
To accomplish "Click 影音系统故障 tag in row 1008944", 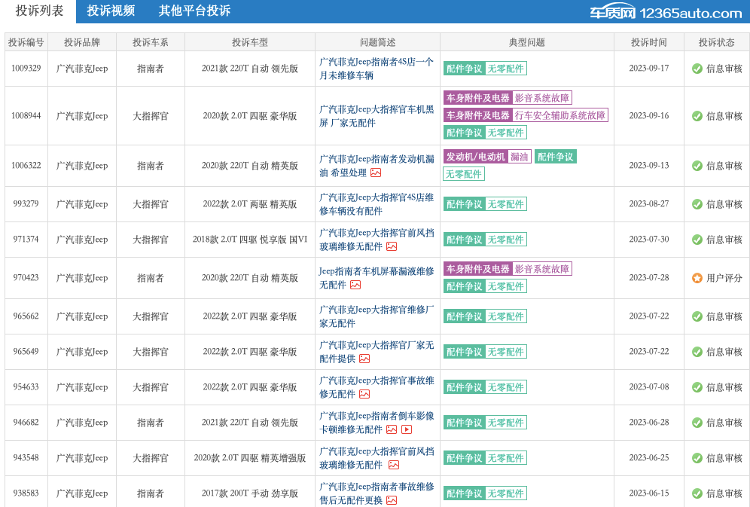I will [542, 98].
